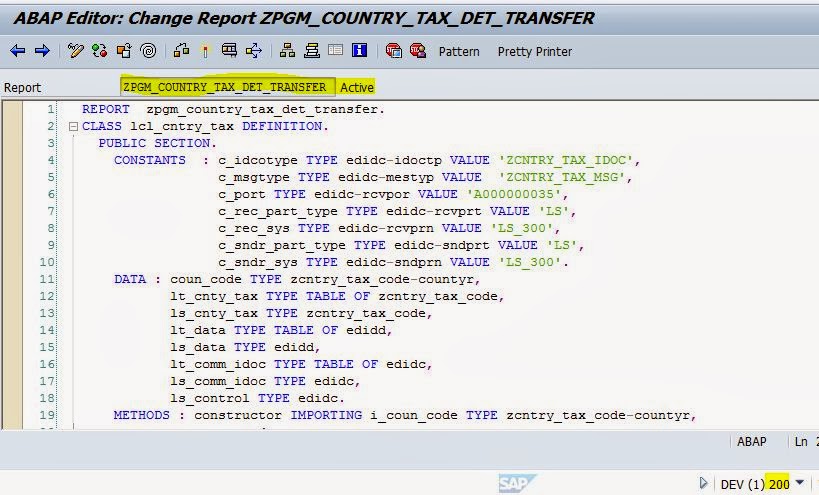Click the back navigation arrow

18,51
